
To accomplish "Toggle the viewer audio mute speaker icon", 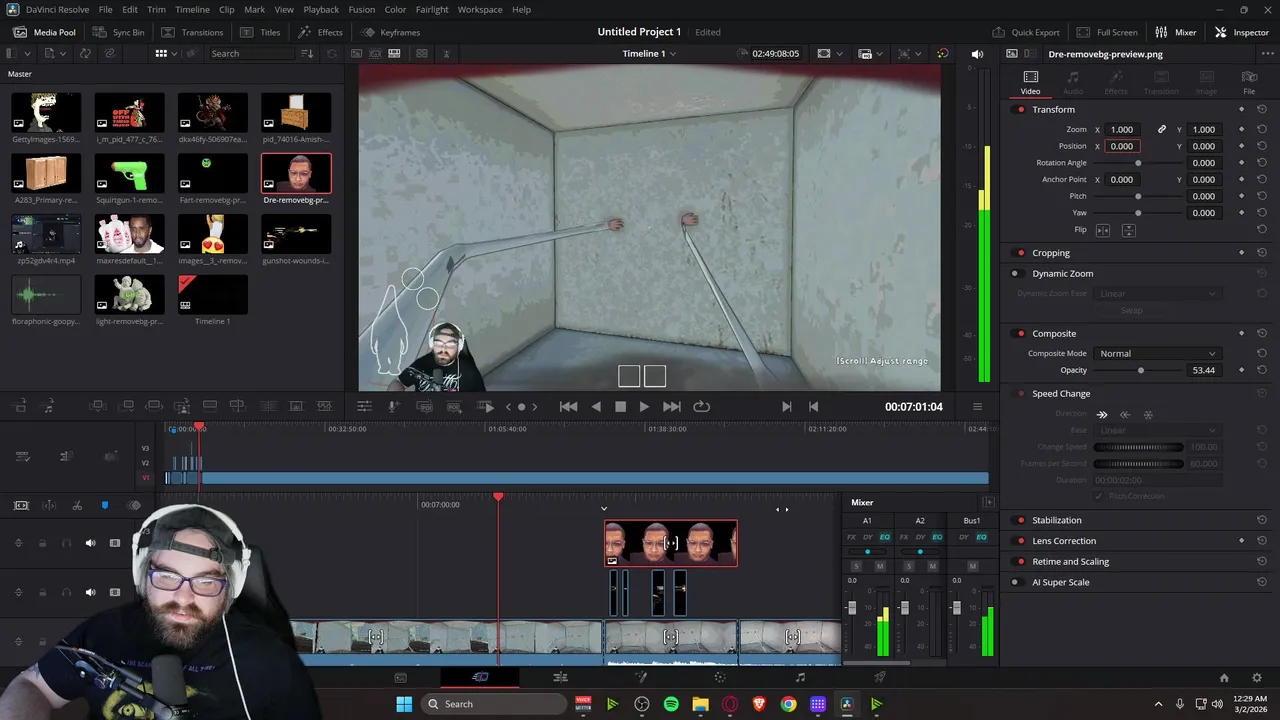I will pyautogui.click(x=977, y=53).
